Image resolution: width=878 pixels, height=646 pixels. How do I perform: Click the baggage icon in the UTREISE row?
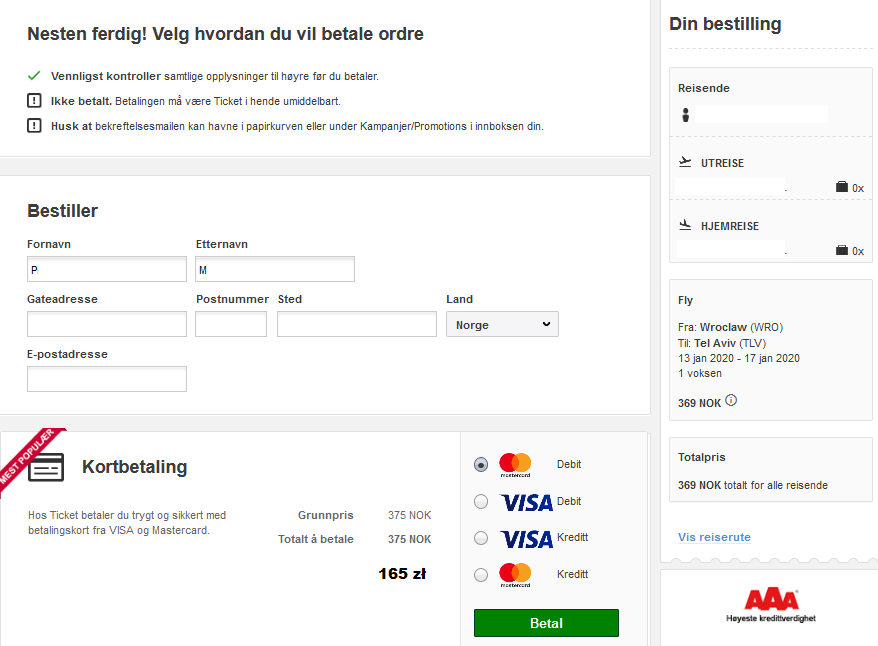[x=842, y=187]
